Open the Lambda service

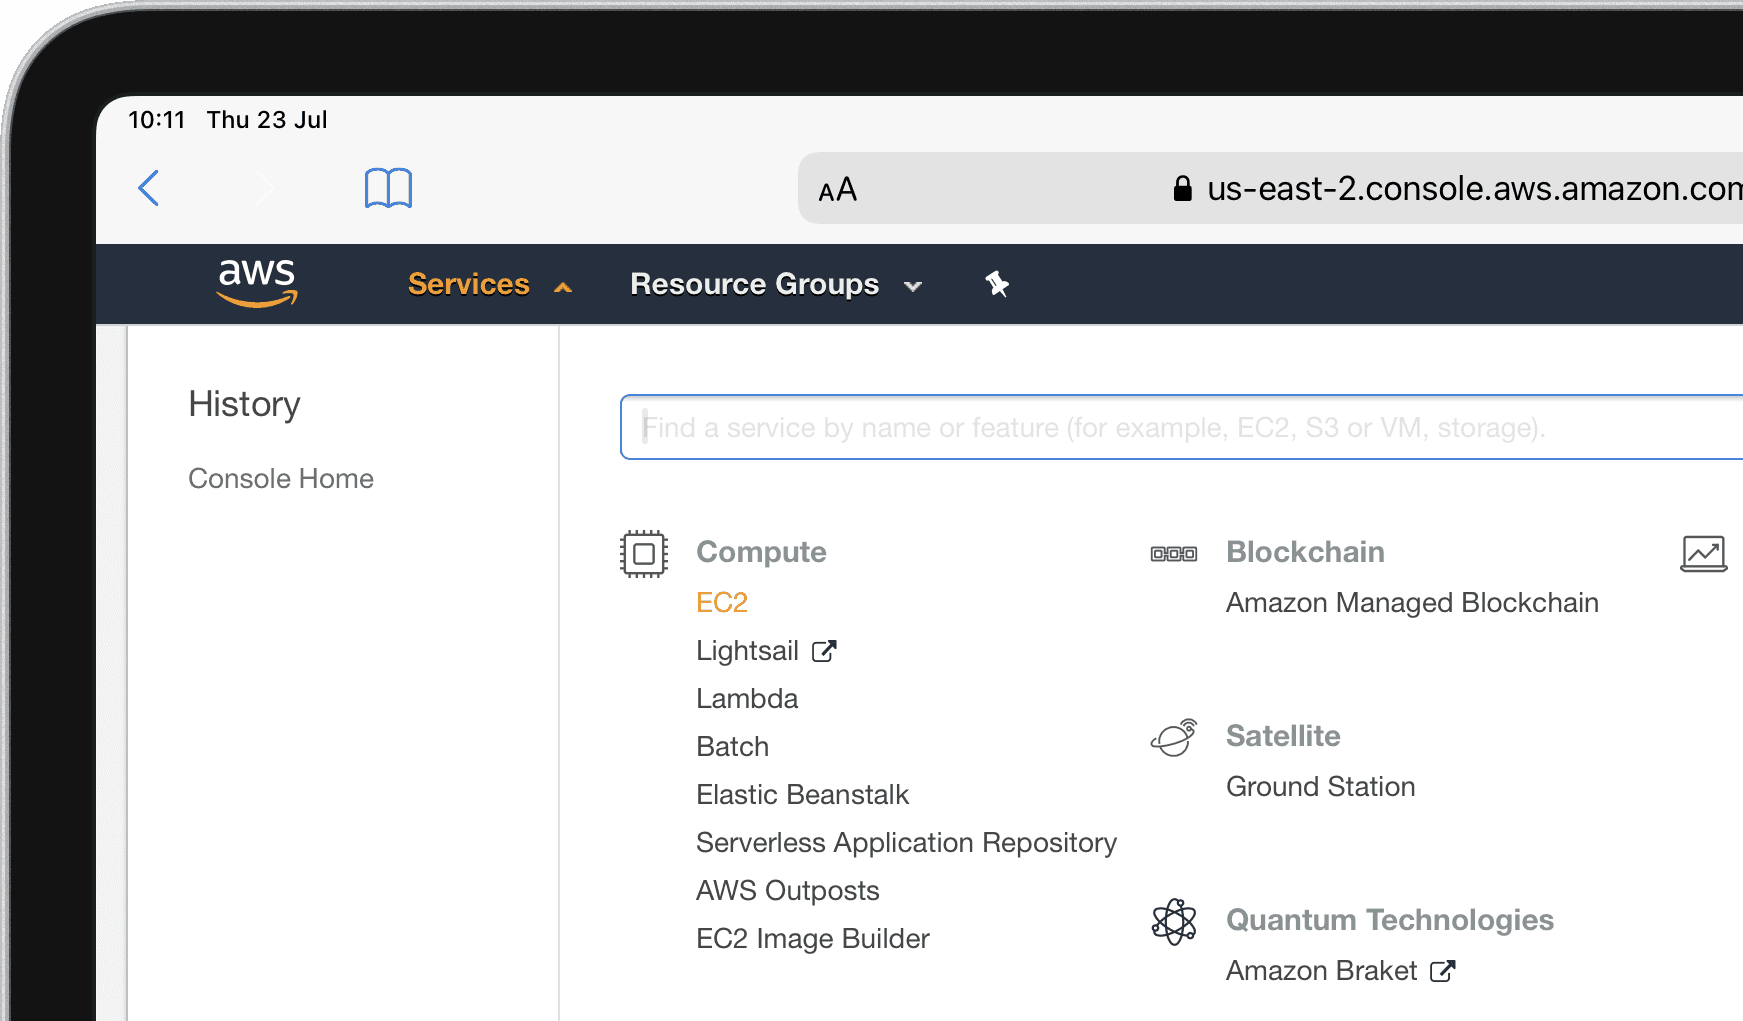[x=747, y=699]
